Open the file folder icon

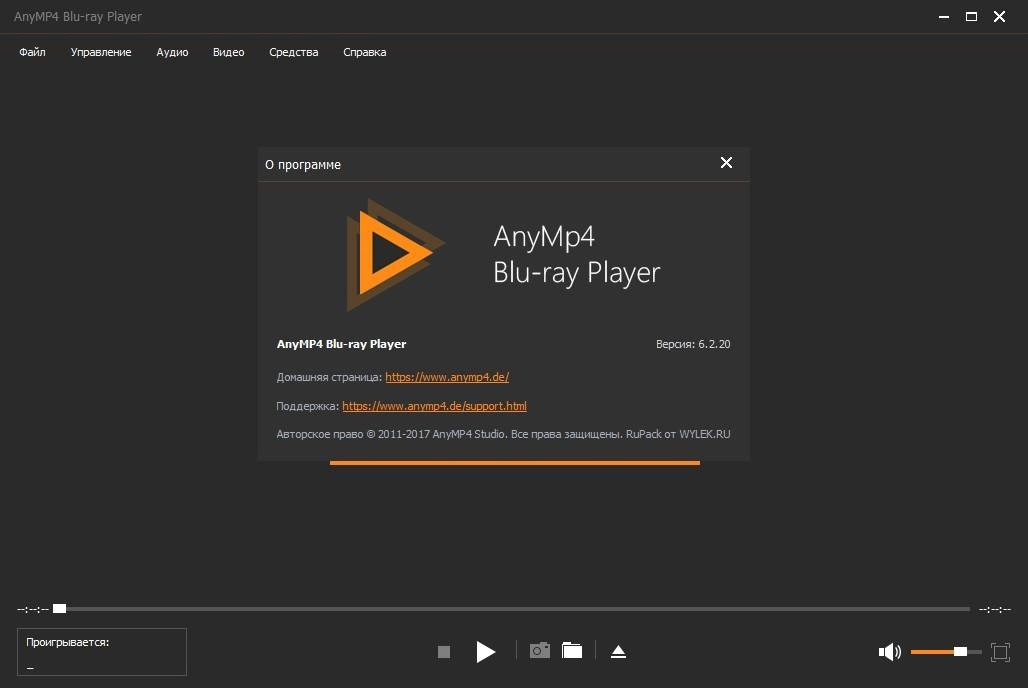click(x=572, y=650)
